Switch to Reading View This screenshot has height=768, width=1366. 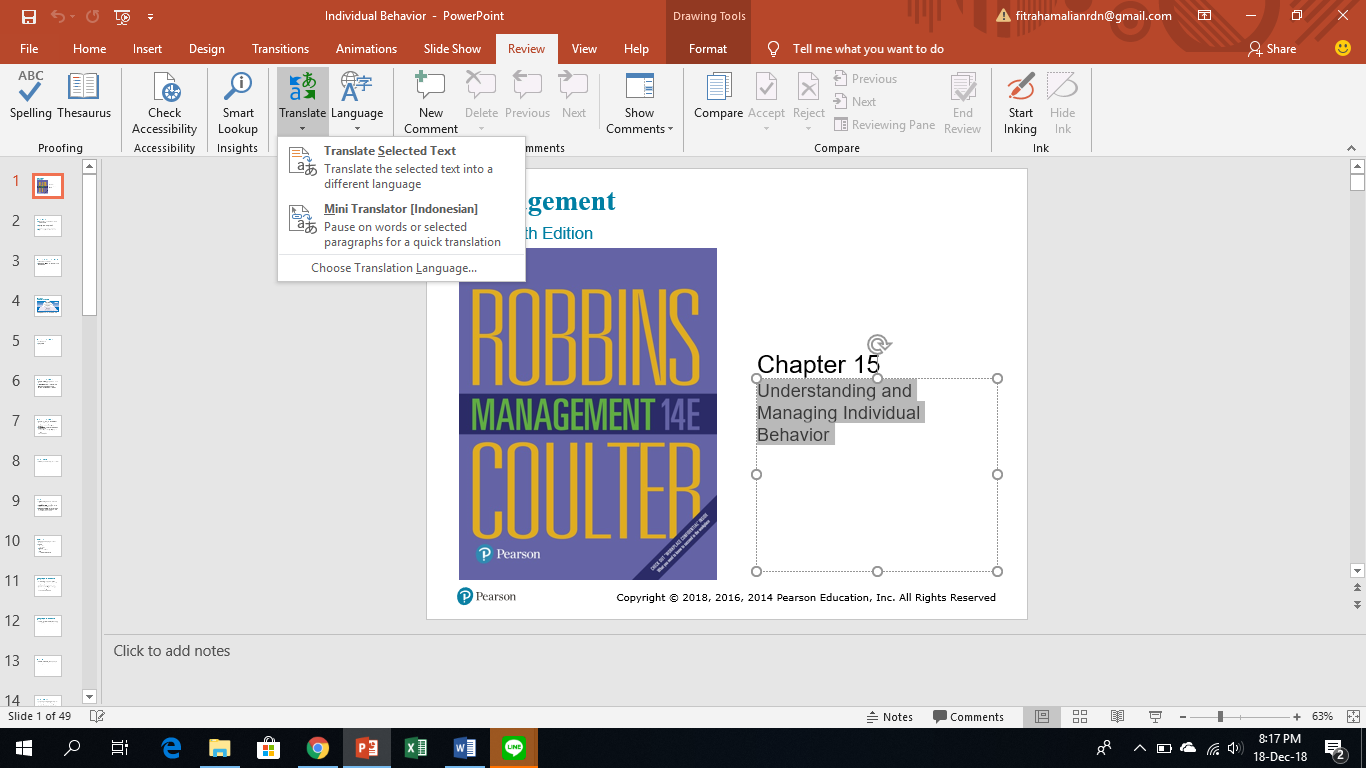tap(1117, 717)
